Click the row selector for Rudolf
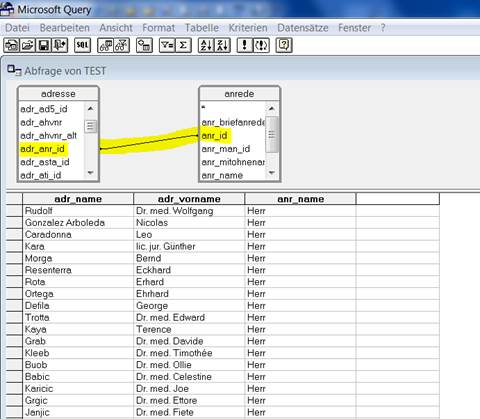480x419 pixels. tap(14, 211)
